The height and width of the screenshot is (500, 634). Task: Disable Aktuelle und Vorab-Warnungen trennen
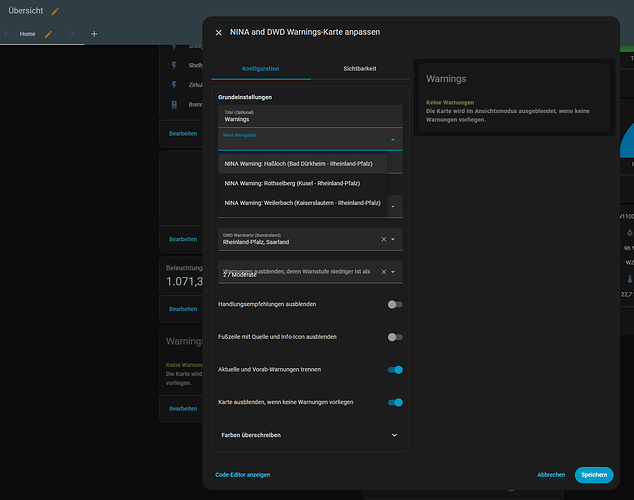click(395, 370)
